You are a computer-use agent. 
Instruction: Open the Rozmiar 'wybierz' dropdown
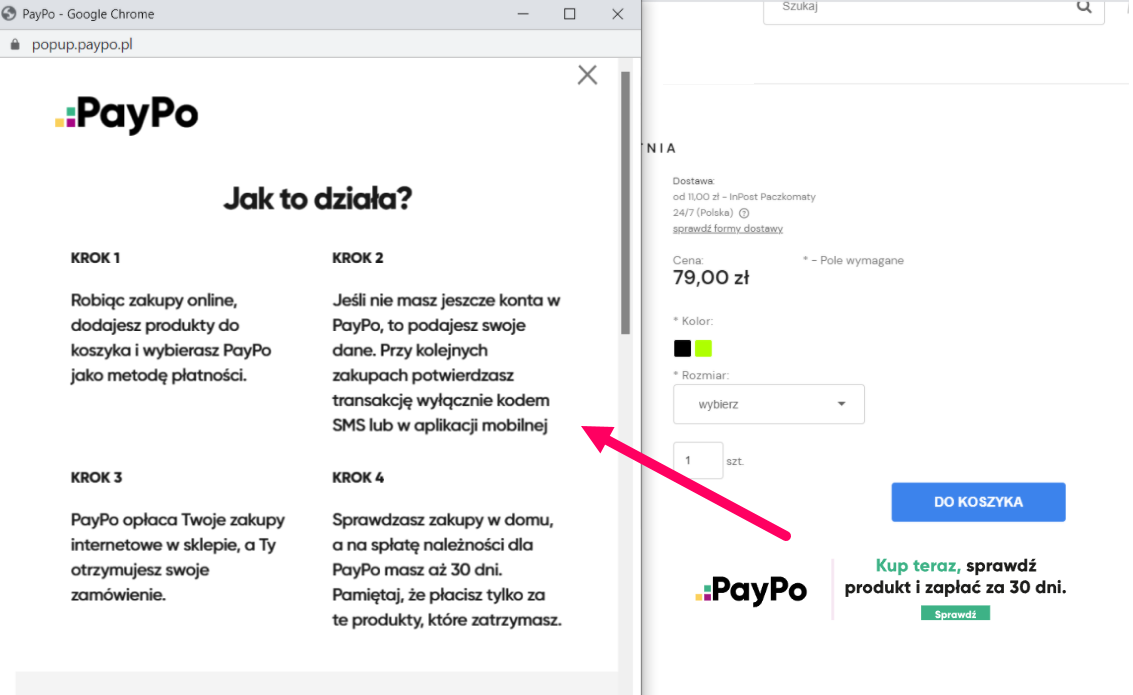769,404
